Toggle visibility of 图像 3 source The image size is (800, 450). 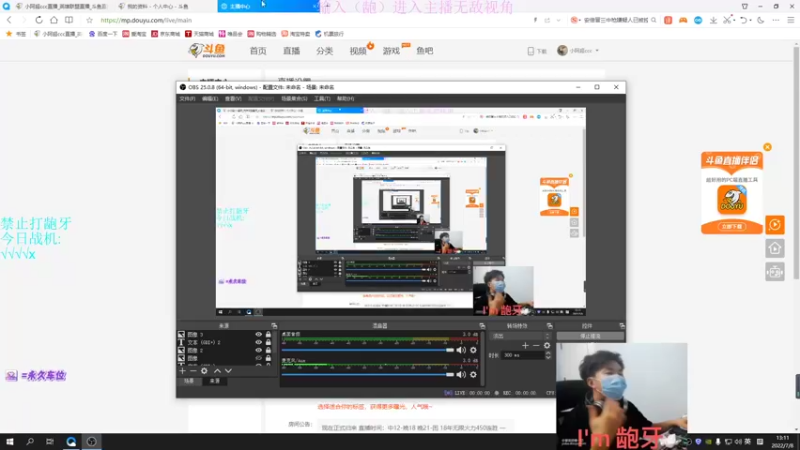(258, 335)
